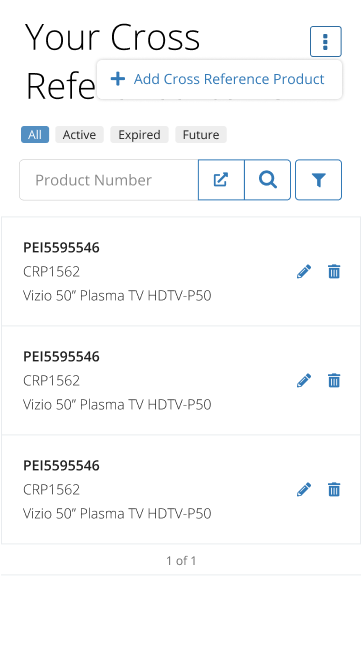Viewport: 361px width, 645px height.
Task: Open the second row's CRP1562 reference
Action: point(51,381)
